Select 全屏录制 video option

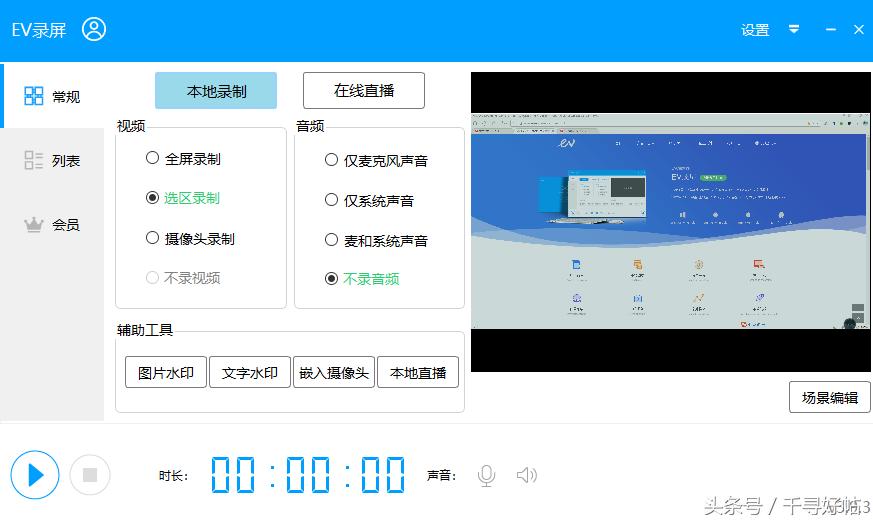click(x=183, y=159)
